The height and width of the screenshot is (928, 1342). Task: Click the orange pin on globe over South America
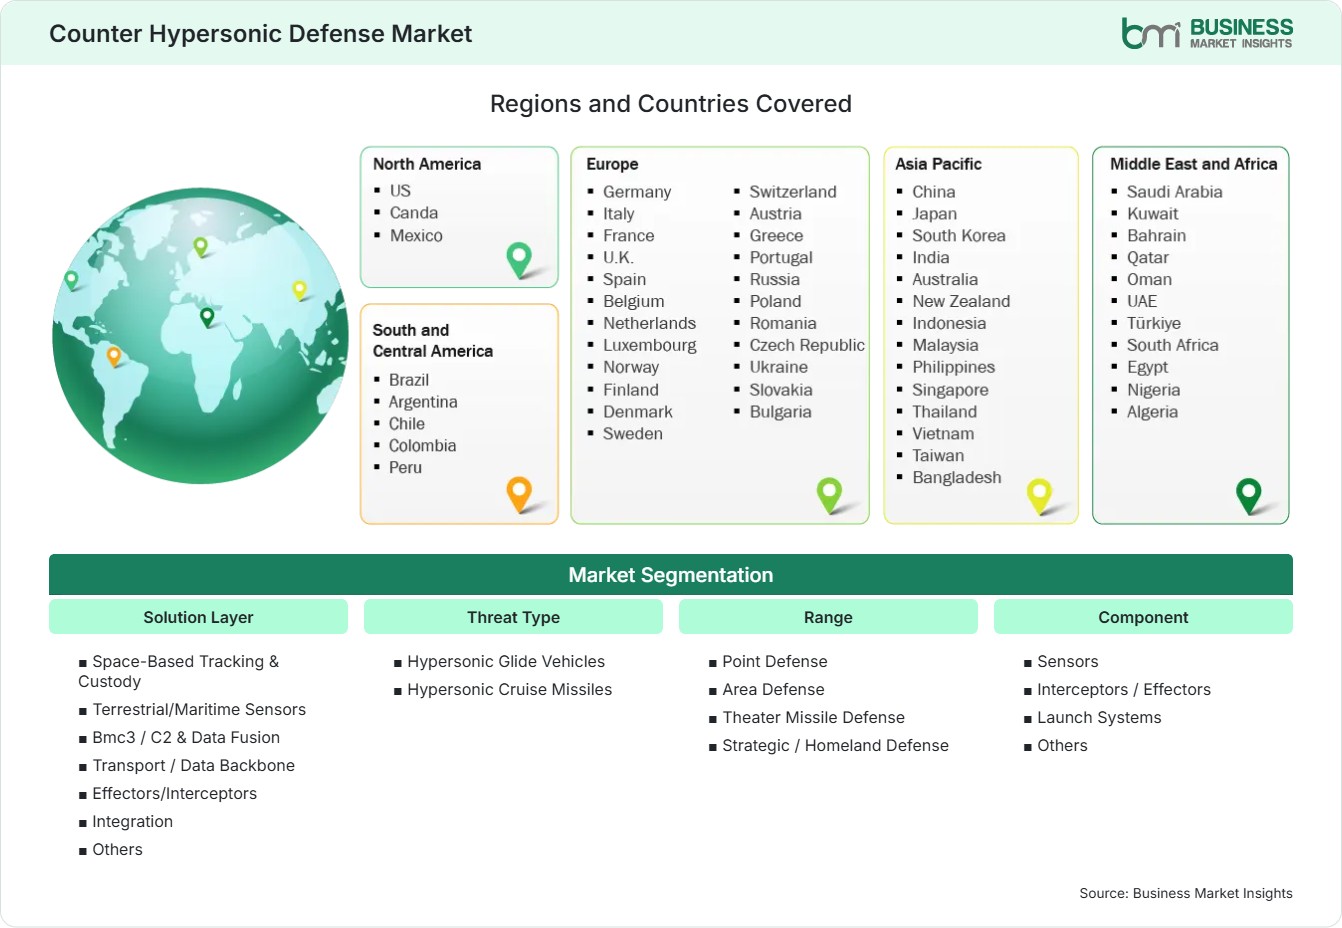click(x=114, y=356)
